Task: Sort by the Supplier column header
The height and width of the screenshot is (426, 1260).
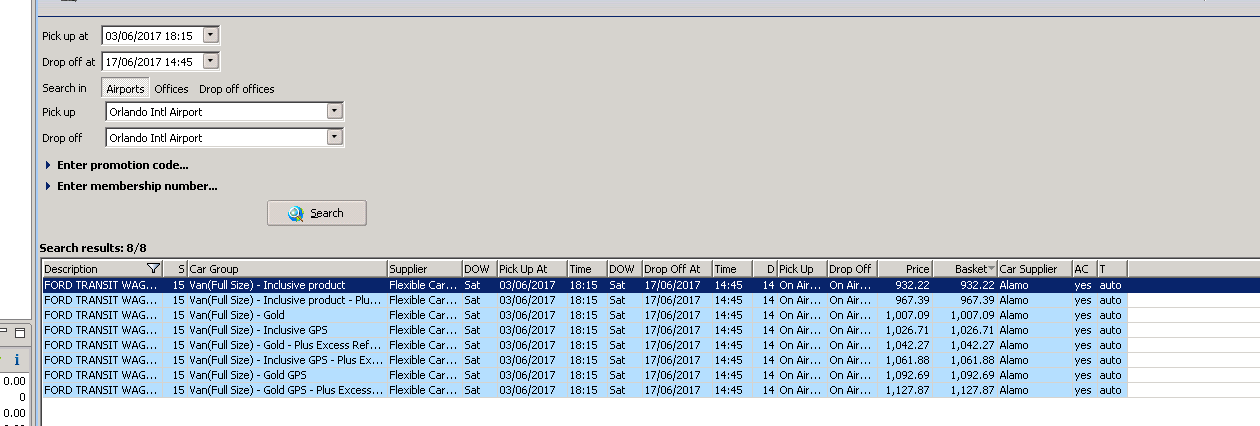Action: pyautogui.click(x=424, y=269)
